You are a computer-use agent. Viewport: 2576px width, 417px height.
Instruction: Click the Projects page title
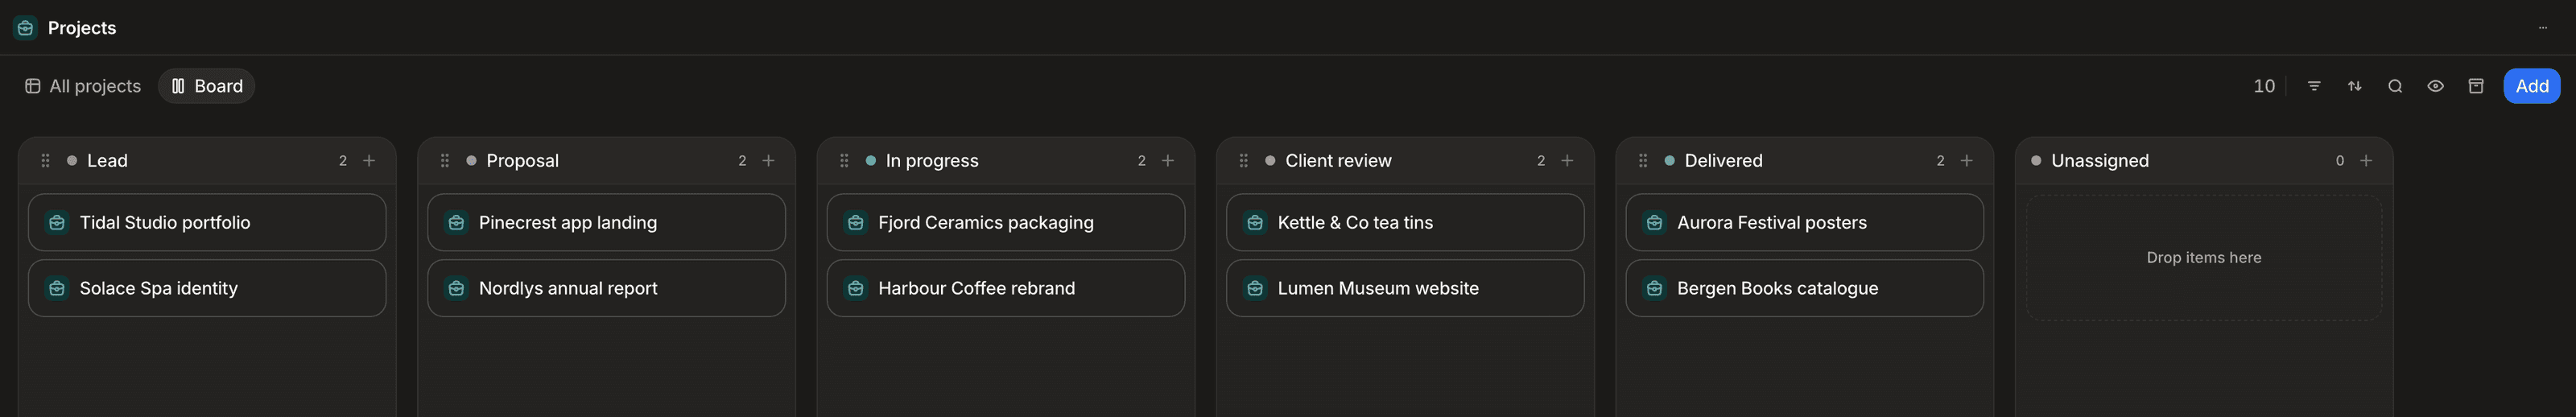coord(82,28)
